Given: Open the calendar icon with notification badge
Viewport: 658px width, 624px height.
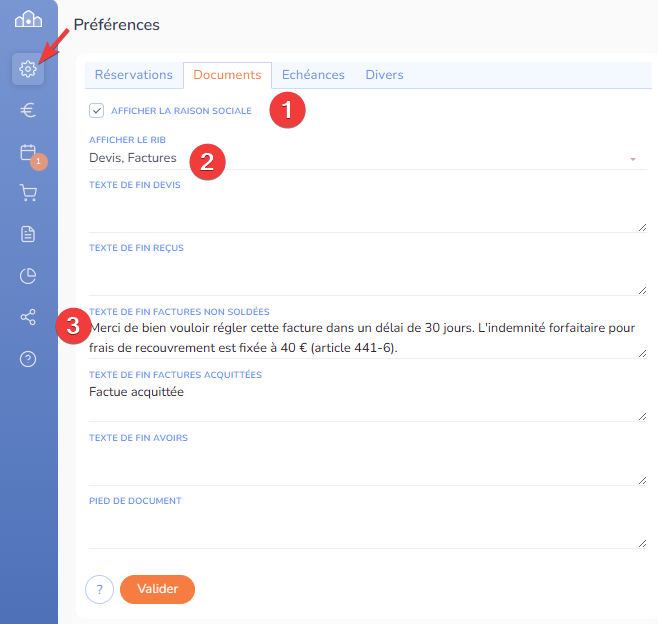Looking at the screenshot, I should point(28,153).
